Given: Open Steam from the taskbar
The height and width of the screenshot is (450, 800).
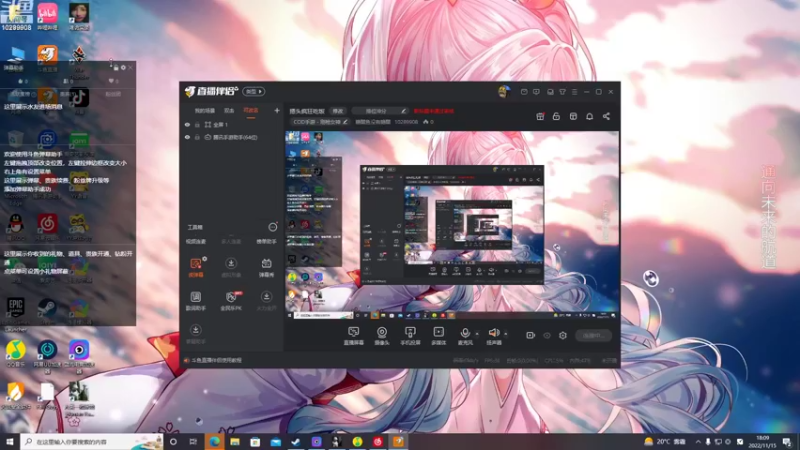Looking at the screenshot, I should [x=296, y=441].
